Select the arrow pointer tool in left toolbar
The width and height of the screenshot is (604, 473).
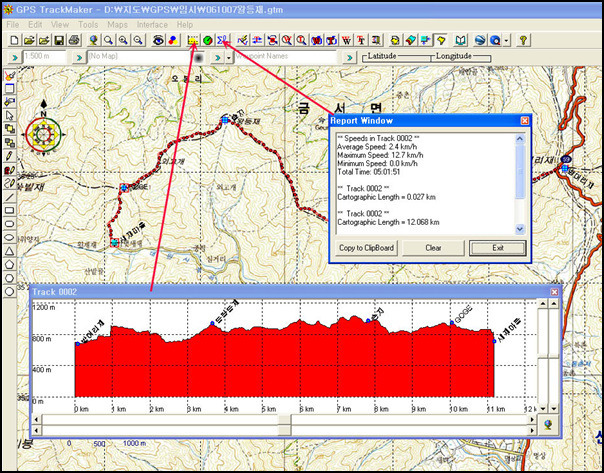[10, 115]
